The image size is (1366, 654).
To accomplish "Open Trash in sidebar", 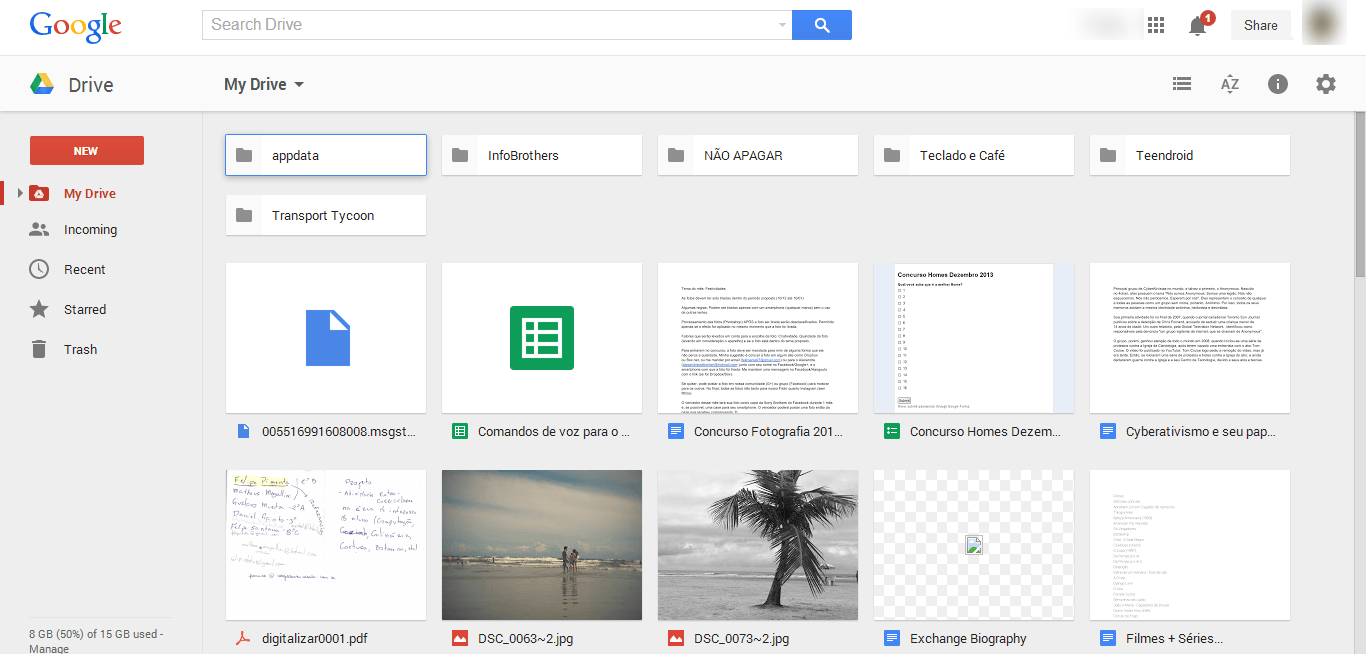I will click(80, 349).
